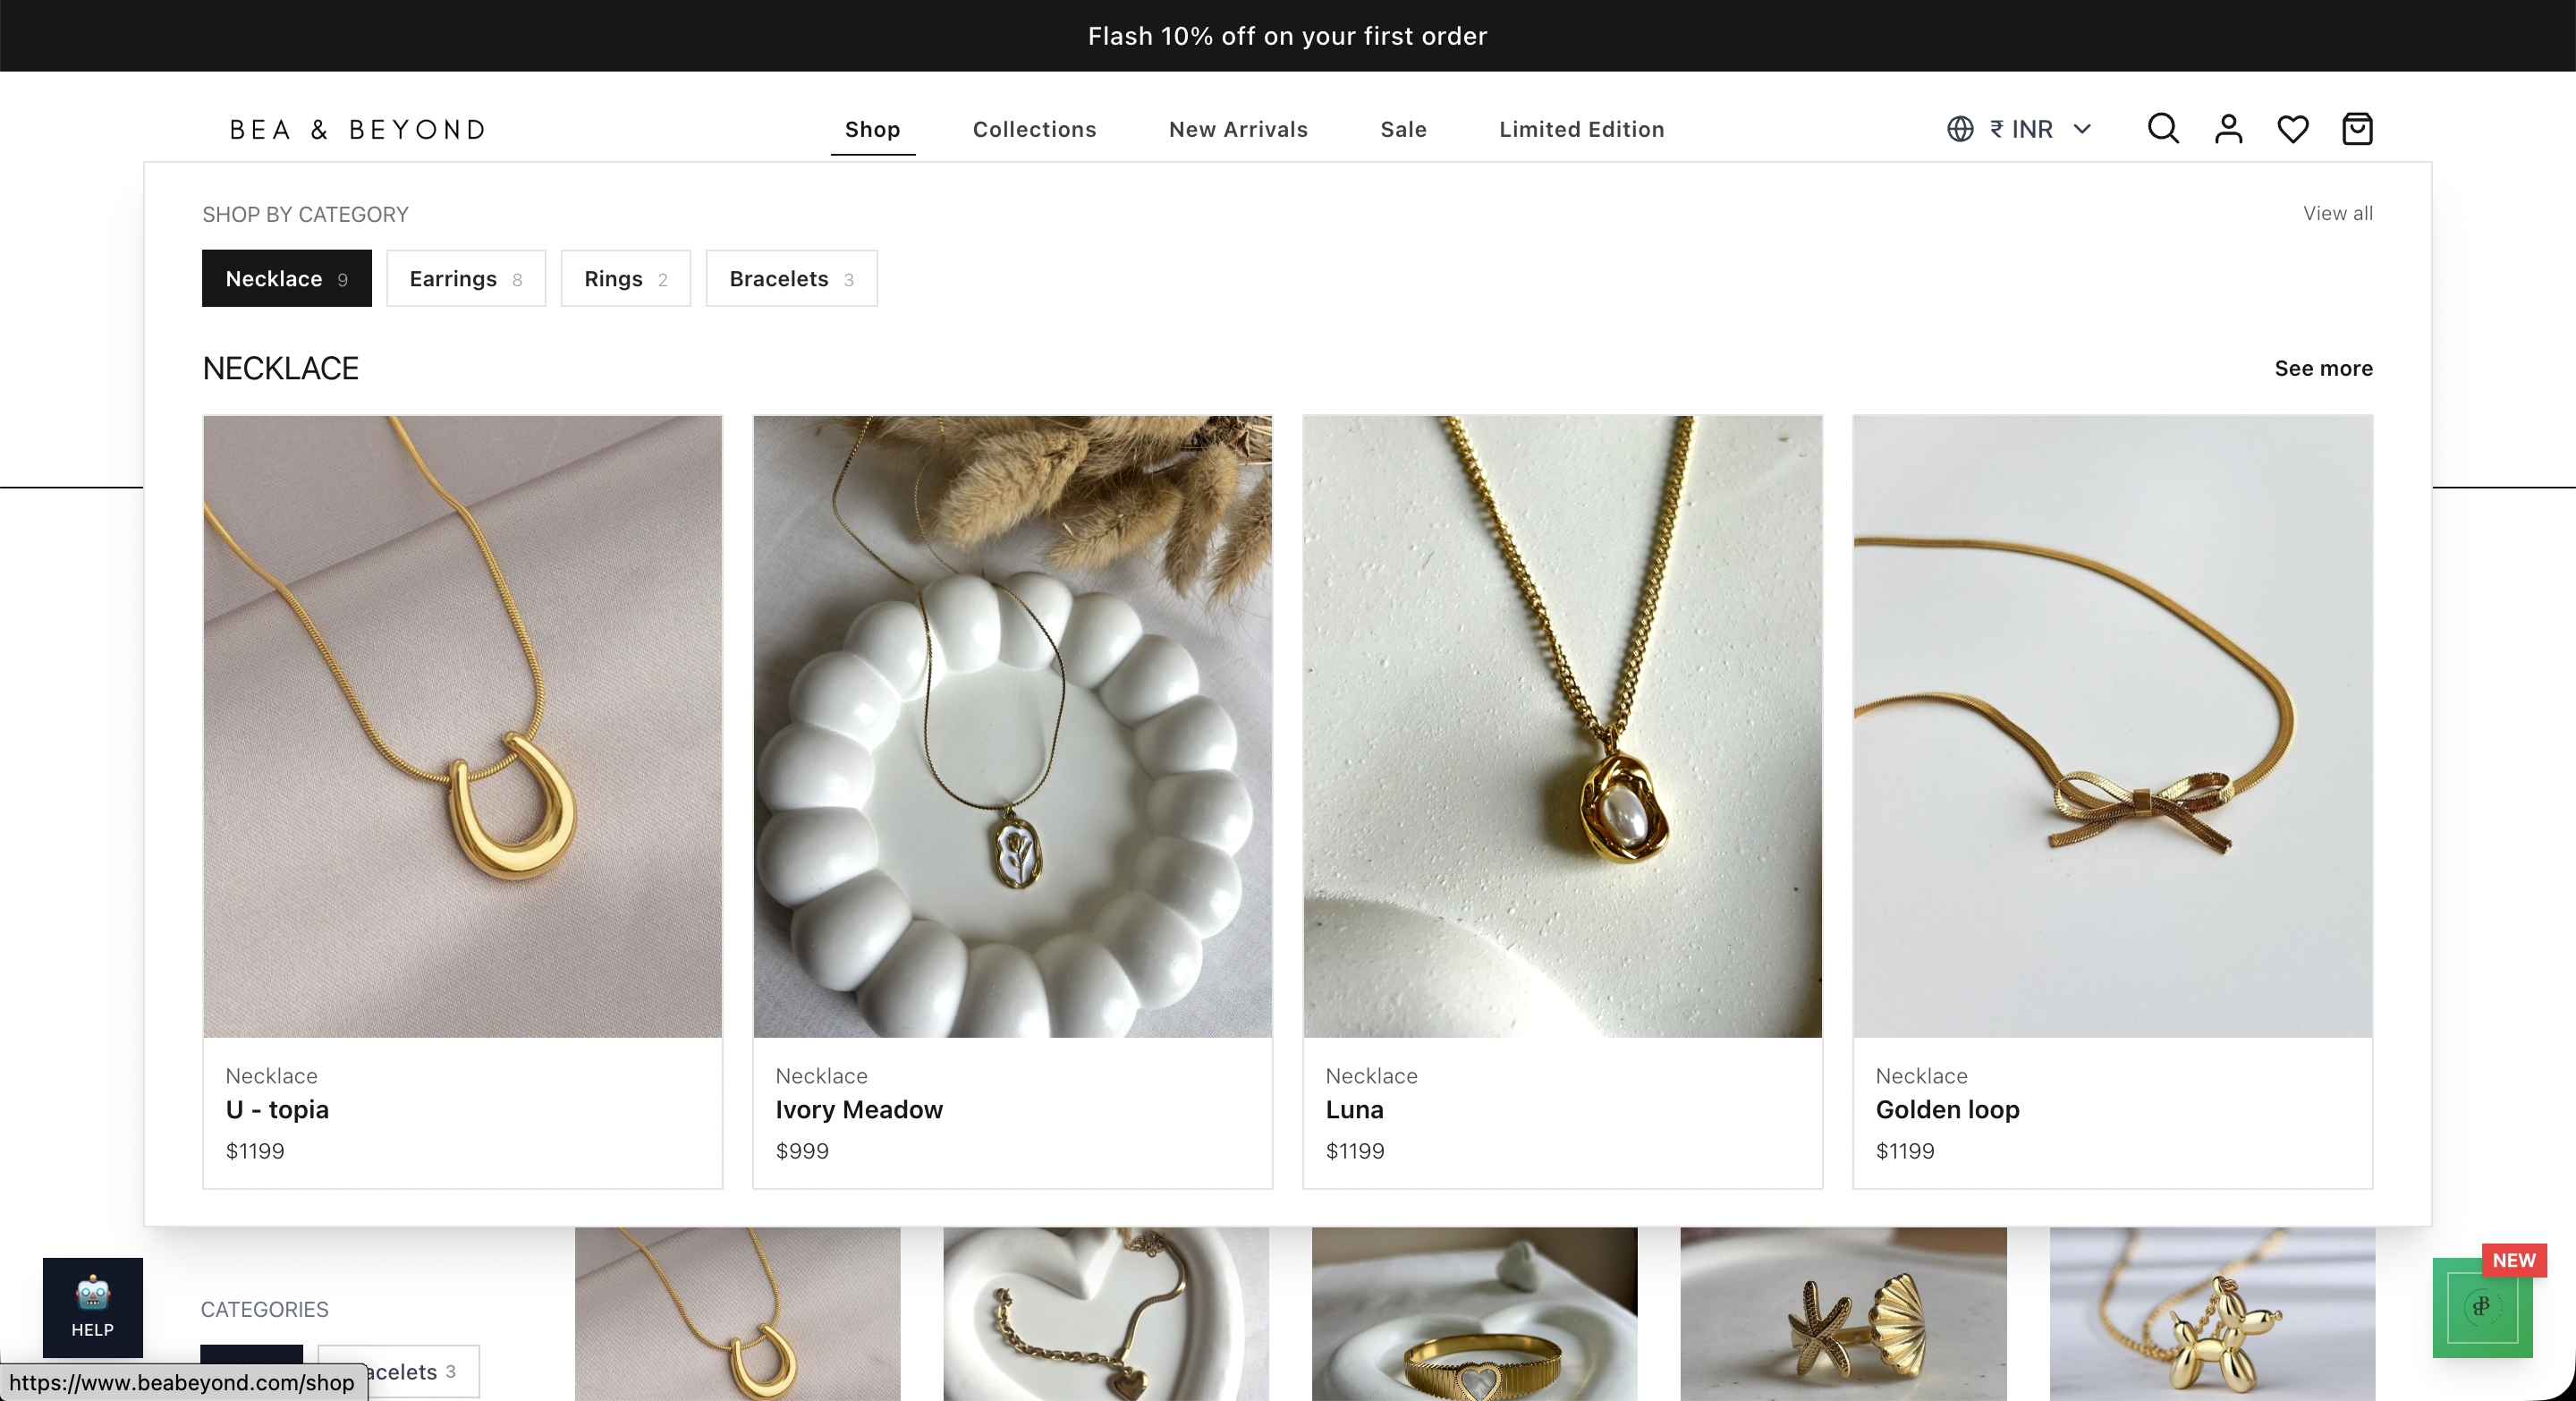Open the U - topia necklace image
The image size is (2576, 1401).
(x=462, y=726)
